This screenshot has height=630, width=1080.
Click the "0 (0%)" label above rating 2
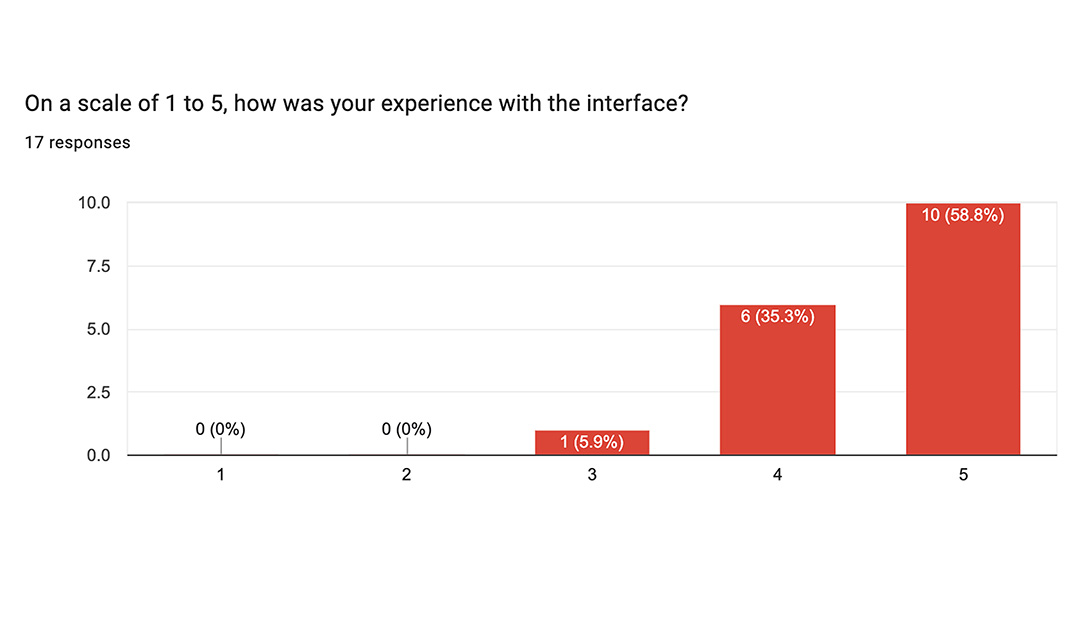[x=406, y=430]
